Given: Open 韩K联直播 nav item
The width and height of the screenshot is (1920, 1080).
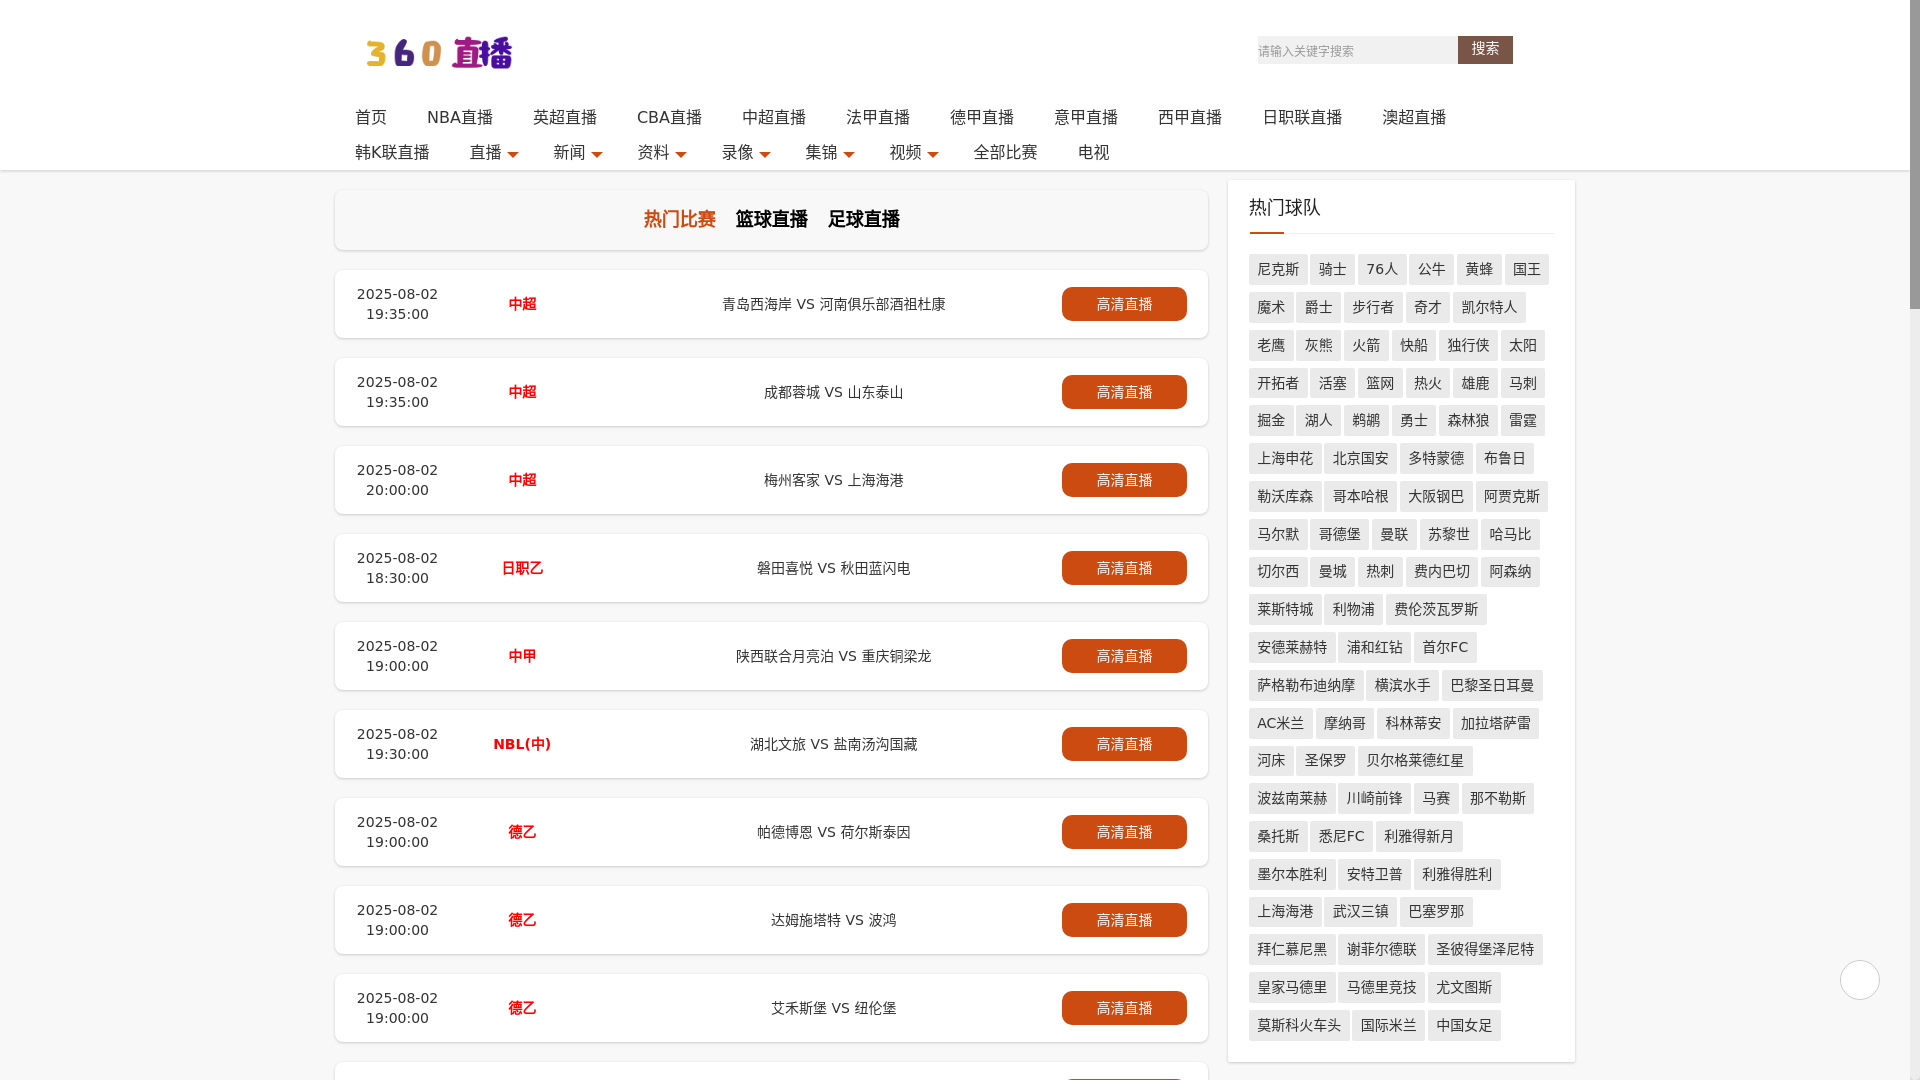Looking at the screenshot, I should pyautogui.click(x=392, y=152).
